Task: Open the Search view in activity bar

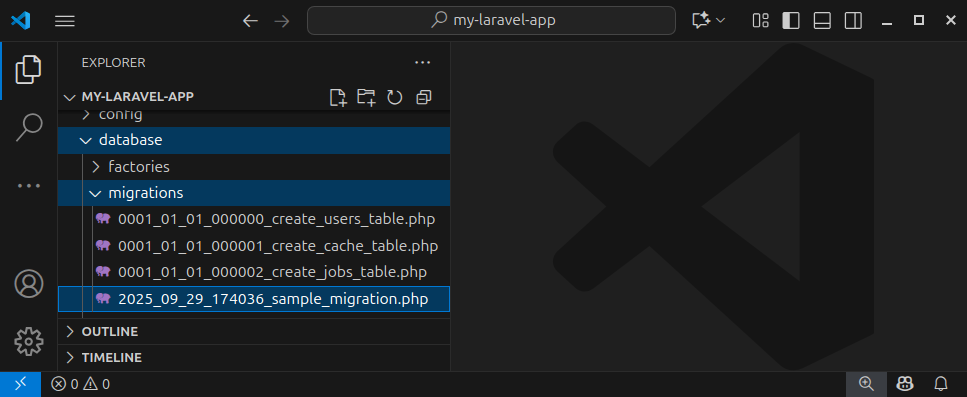Action: [x=28, y=128]
